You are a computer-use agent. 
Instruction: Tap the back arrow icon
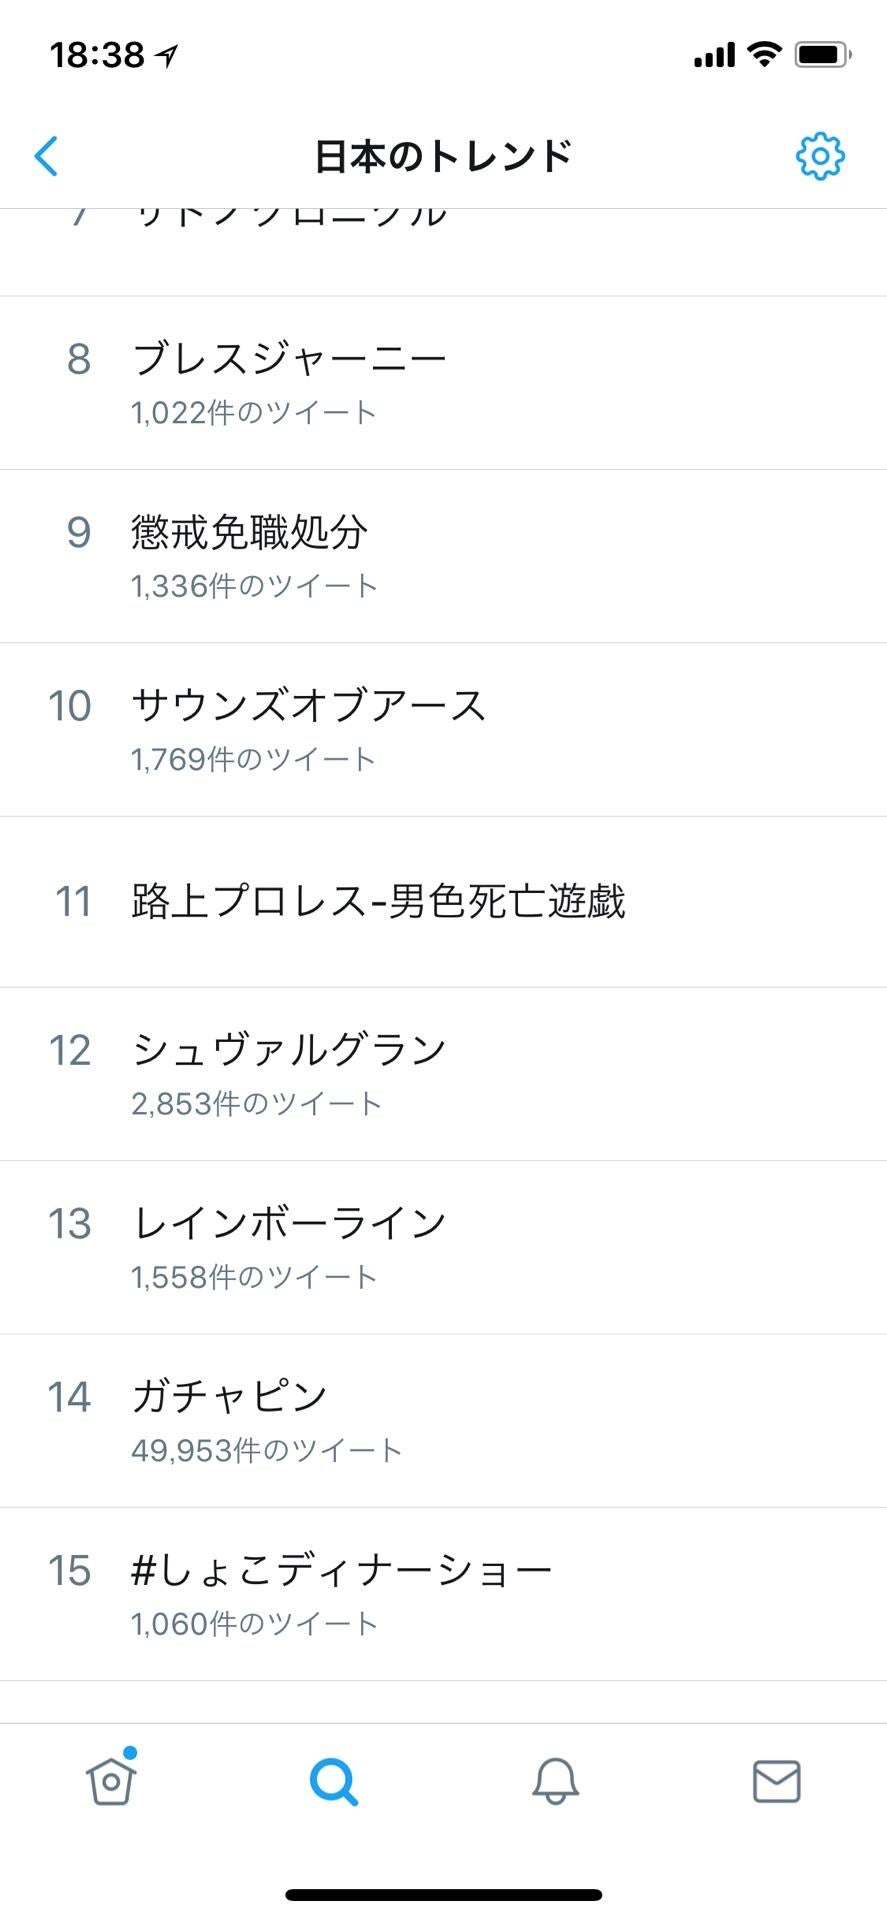point(46,156)
